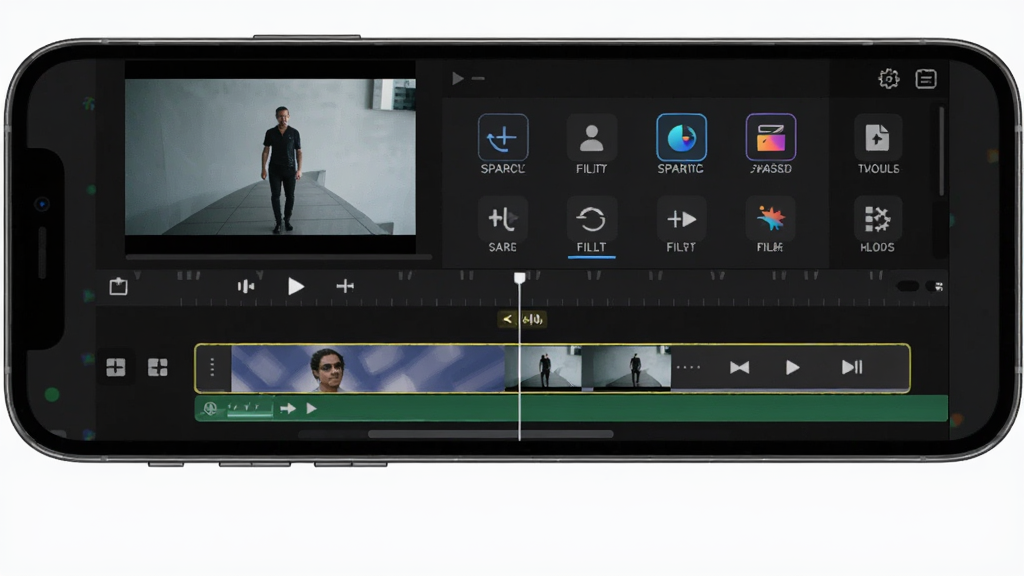Open the notes list icon beside the gear
1024x576 pixels.
coord(926,79)
